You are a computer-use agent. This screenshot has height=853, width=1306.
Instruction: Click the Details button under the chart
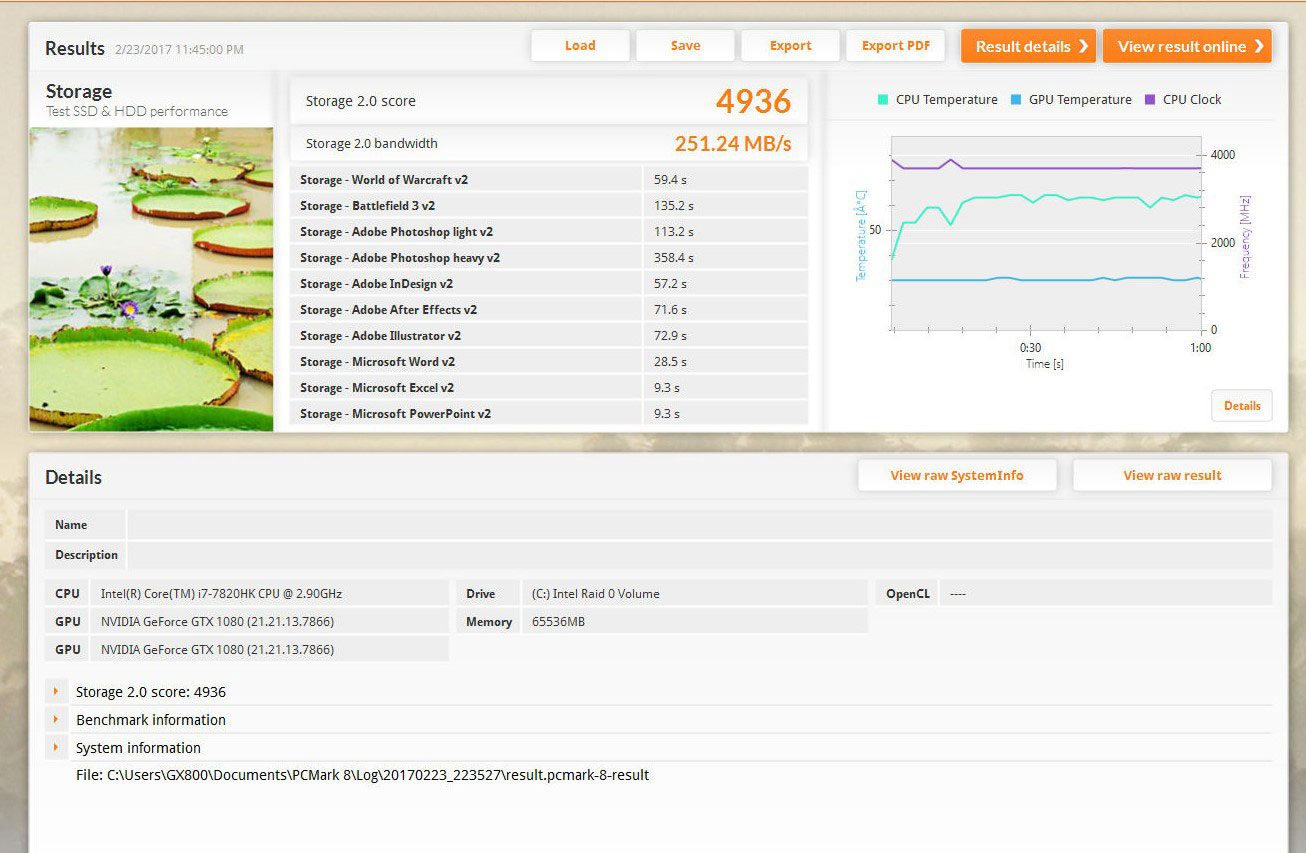click(x=1242, y=406)
